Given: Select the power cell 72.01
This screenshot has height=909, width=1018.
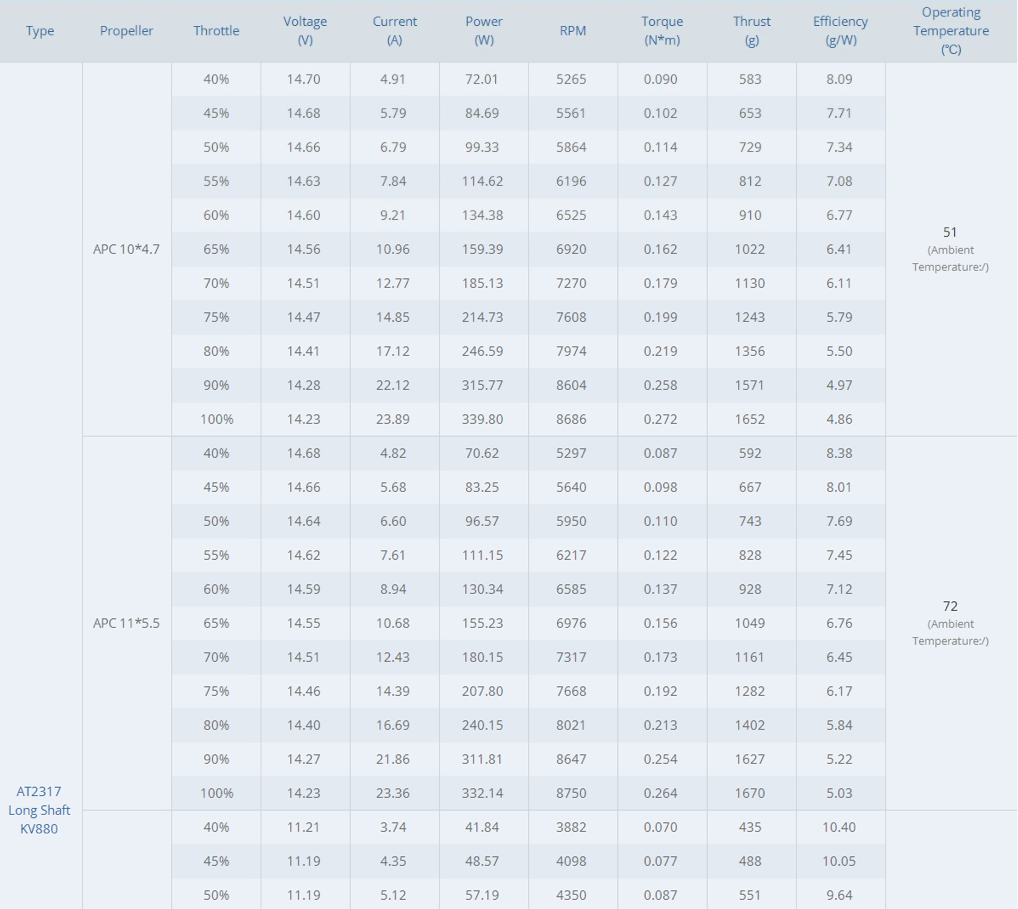Looking at the screenshot, I should coord(482,79).
